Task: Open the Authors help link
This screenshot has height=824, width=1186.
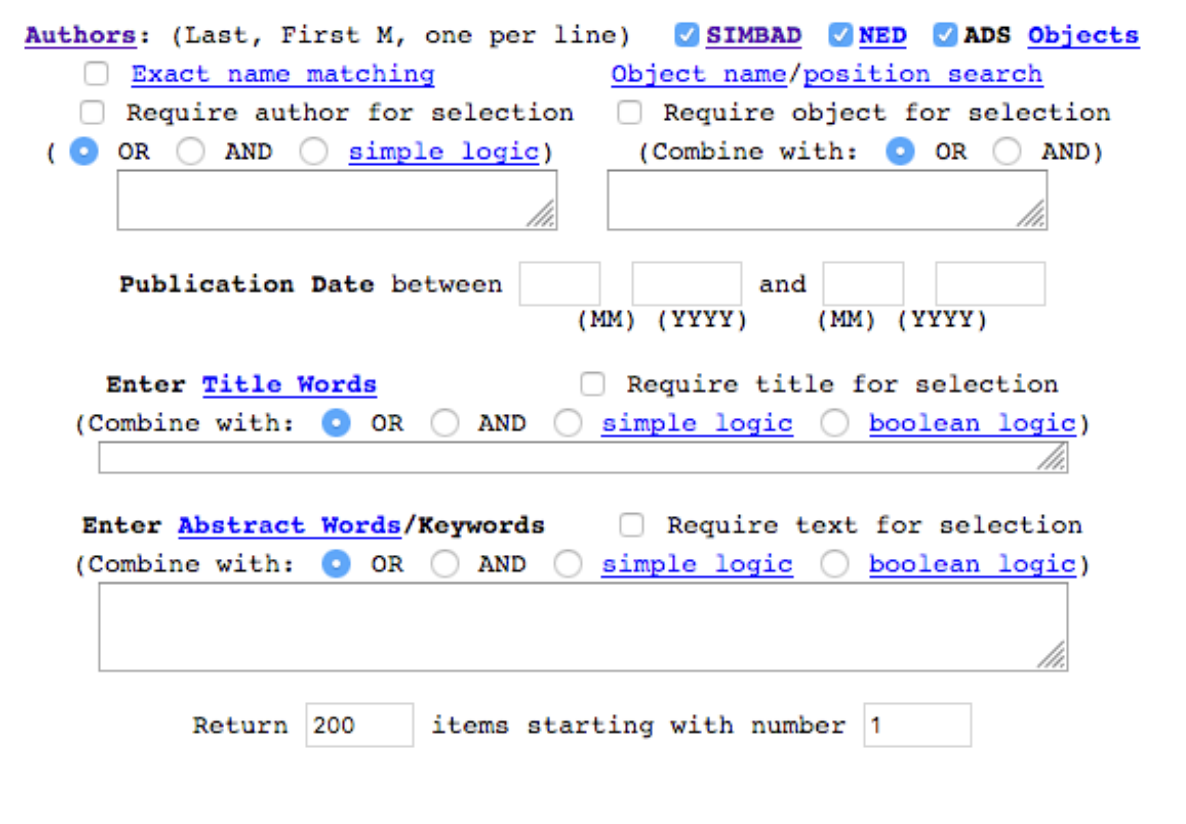Action: [x=81, y=36]
